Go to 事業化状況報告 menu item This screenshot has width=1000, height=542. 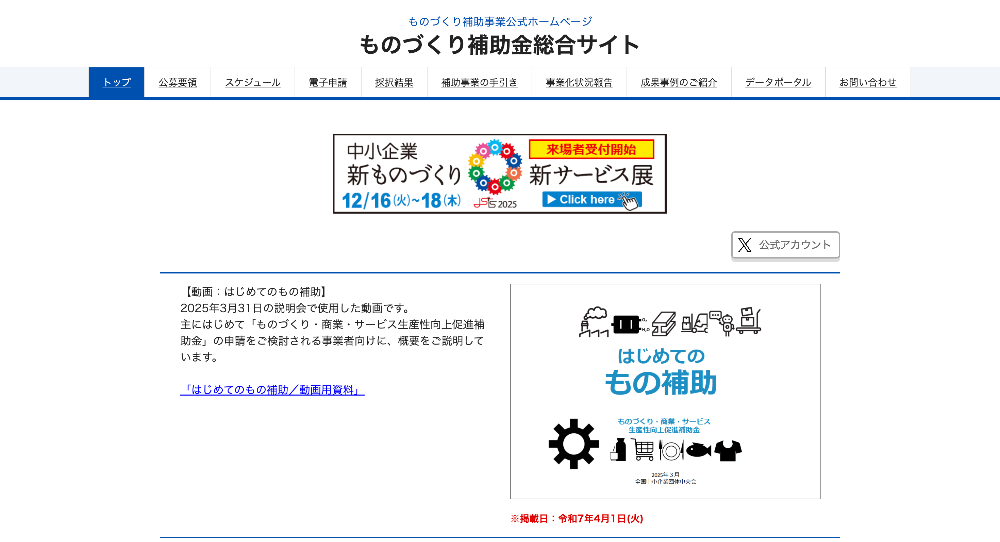pos(579,82)
